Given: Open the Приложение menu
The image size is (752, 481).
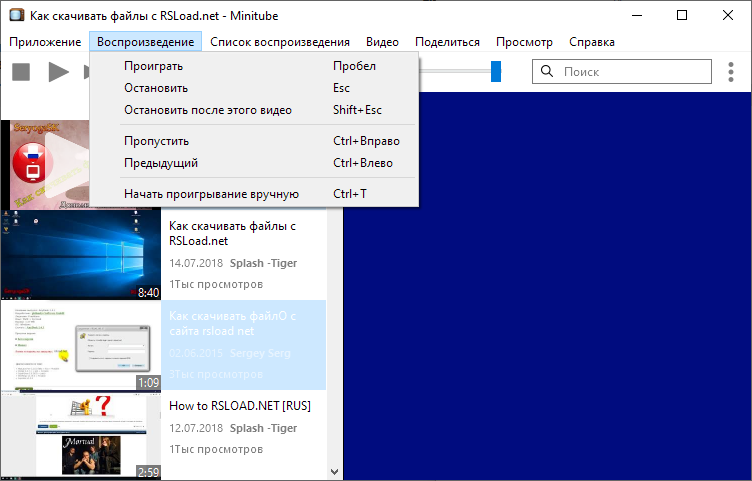Looking at the screenshot, I should point(45,42).
